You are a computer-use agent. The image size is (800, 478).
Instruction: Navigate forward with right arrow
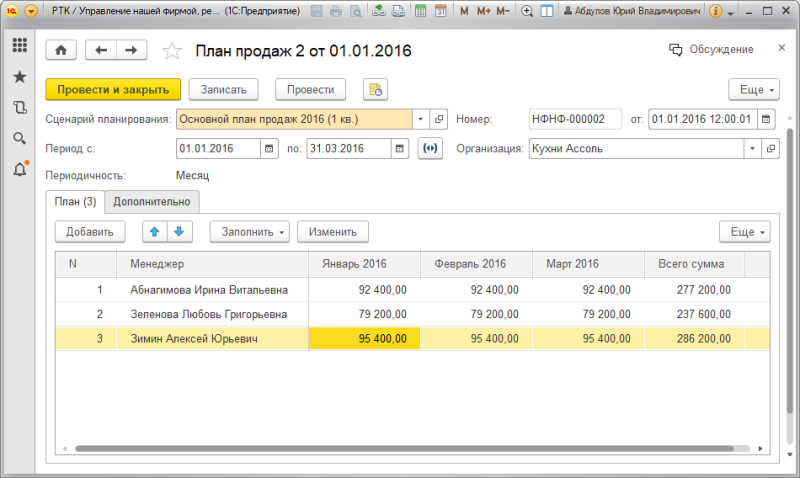click(x=132, y=50)
